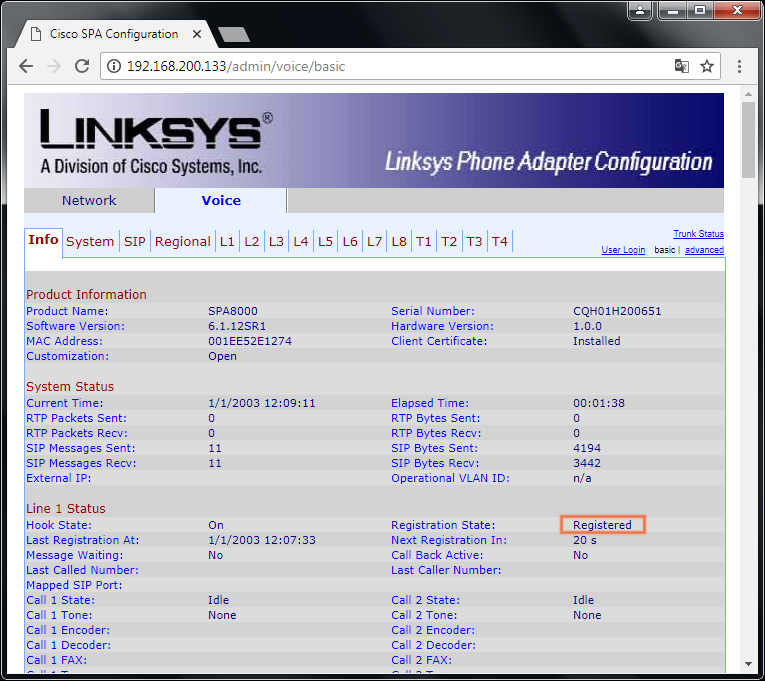Screen dimensions: 765x681
Task: Open the Info sub-tab
Action: tap(43, 240)
